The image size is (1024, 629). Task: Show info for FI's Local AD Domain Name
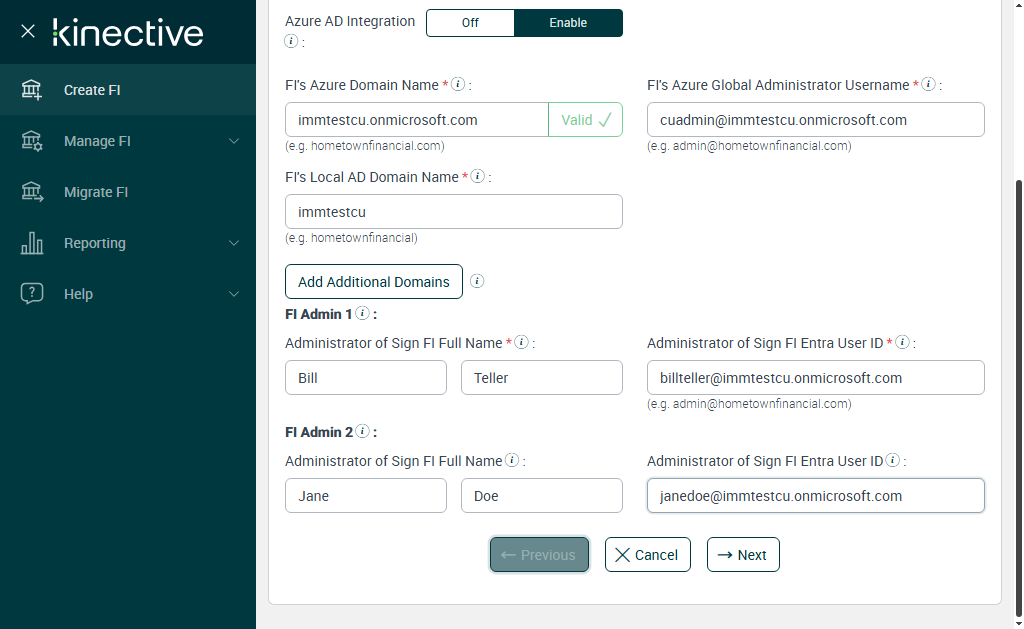478,176
